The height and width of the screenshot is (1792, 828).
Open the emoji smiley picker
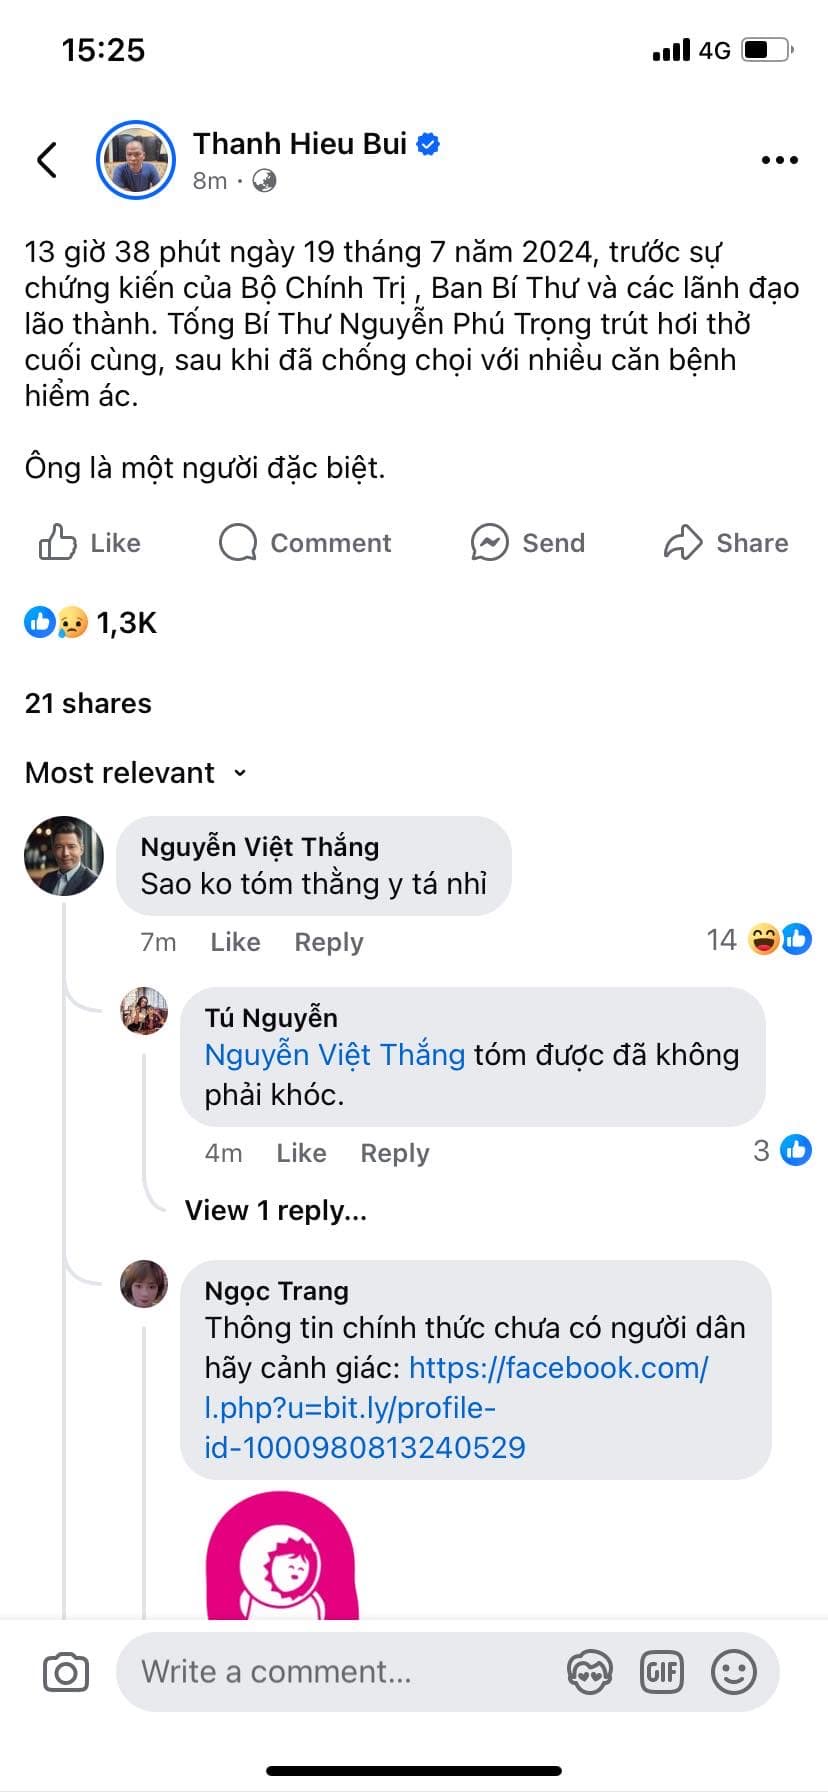pos(733,1672)
